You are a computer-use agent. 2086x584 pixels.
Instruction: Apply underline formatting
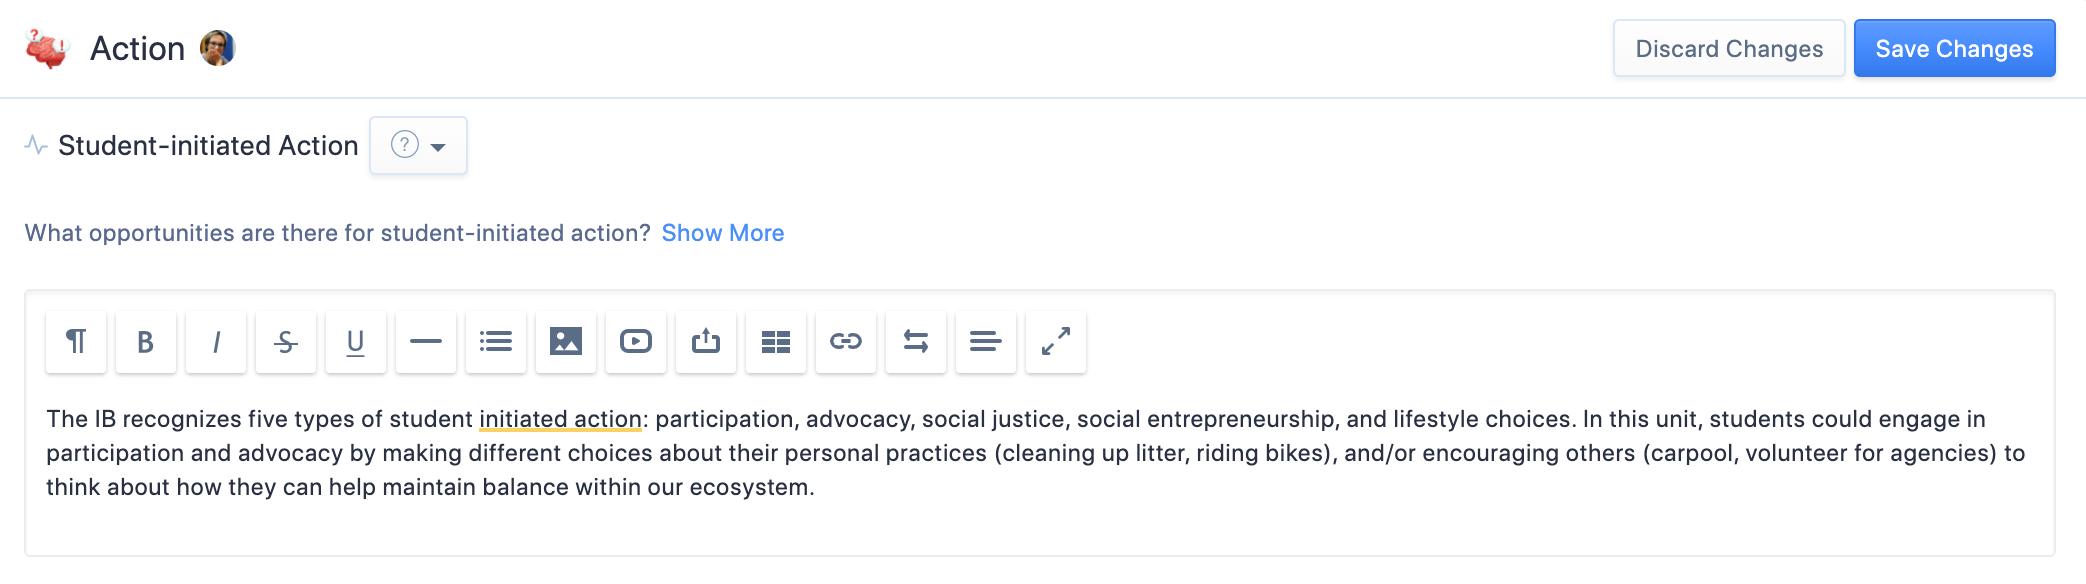356,342
